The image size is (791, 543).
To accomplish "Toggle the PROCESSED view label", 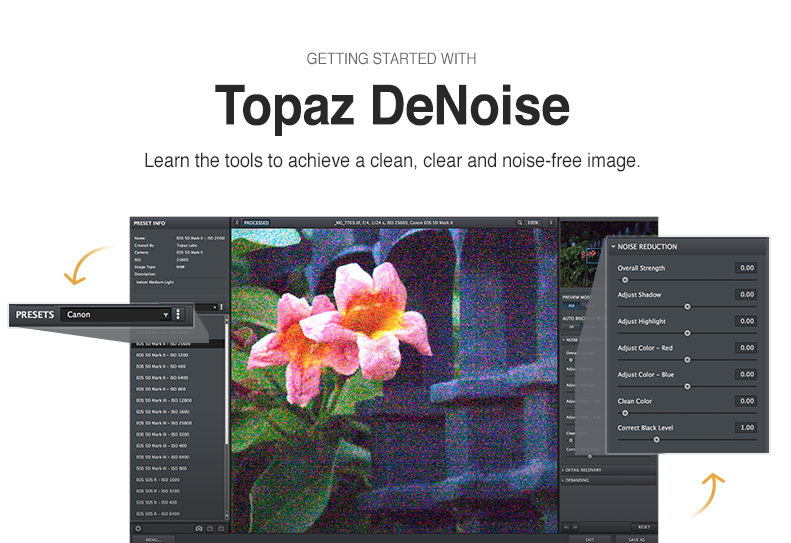I will click(256, 223).
